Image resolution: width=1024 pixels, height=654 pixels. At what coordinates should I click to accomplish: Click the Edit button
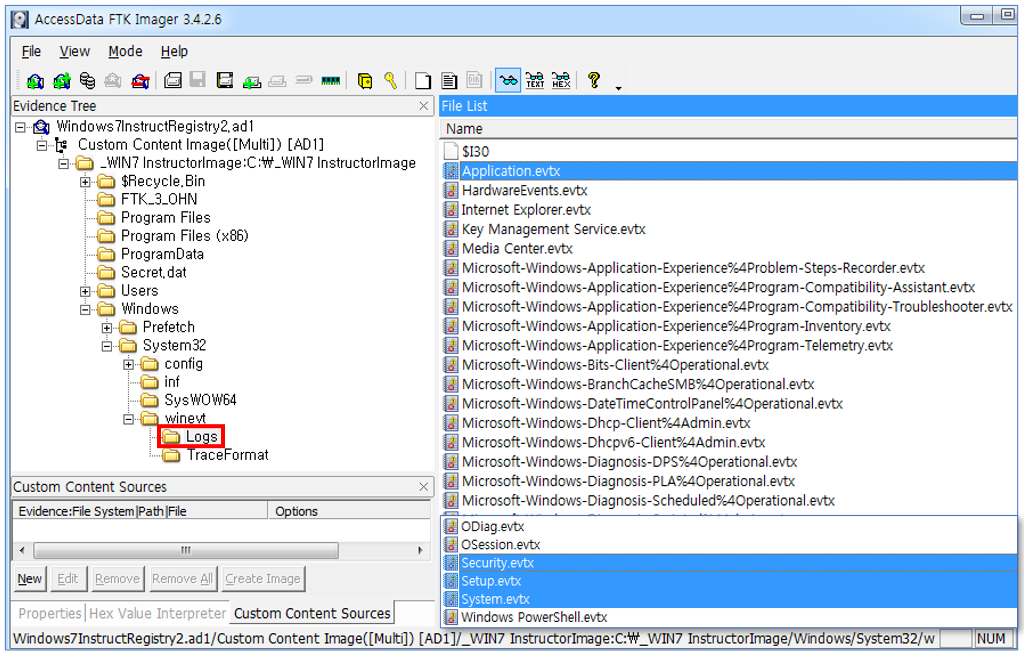[x=68, y=579]
